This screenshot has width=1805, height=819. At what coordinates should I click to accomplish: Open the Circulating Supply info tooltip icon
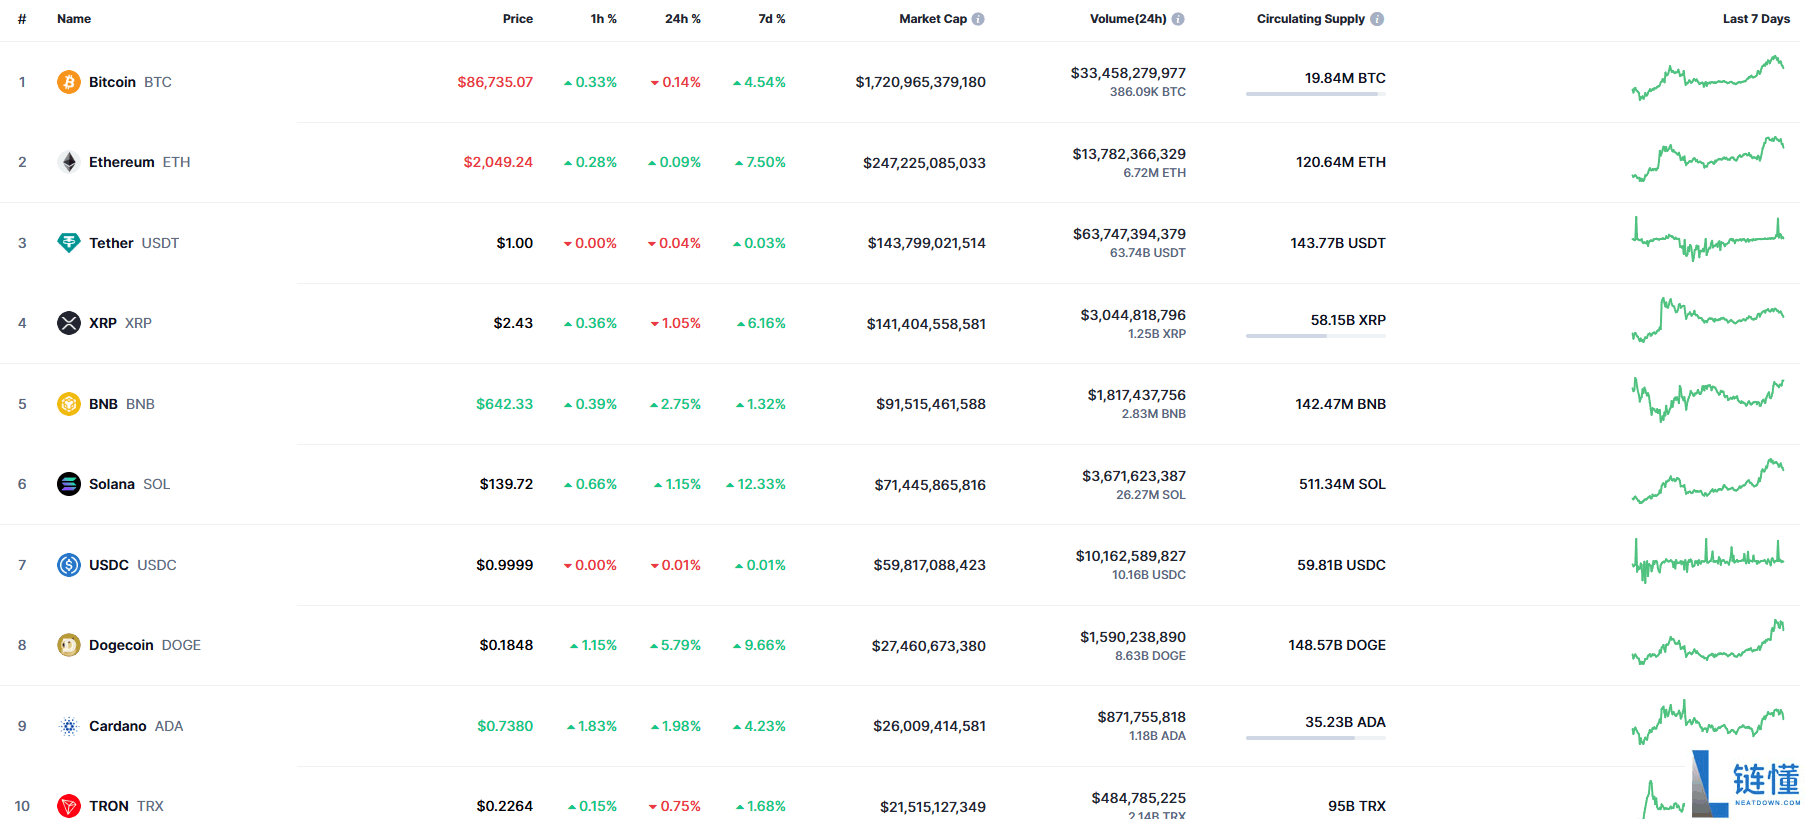click(1377, 19)
